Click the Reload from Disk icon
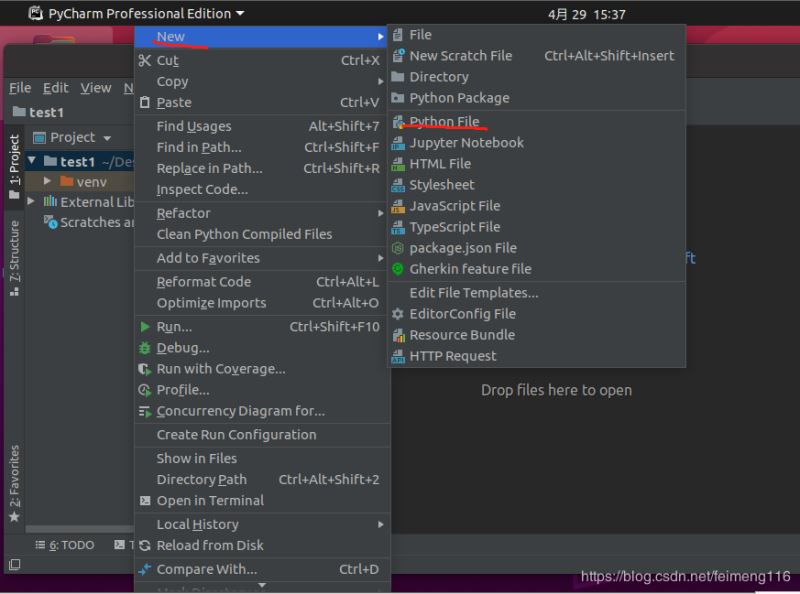The image size is (800, 594). point(145,546)
